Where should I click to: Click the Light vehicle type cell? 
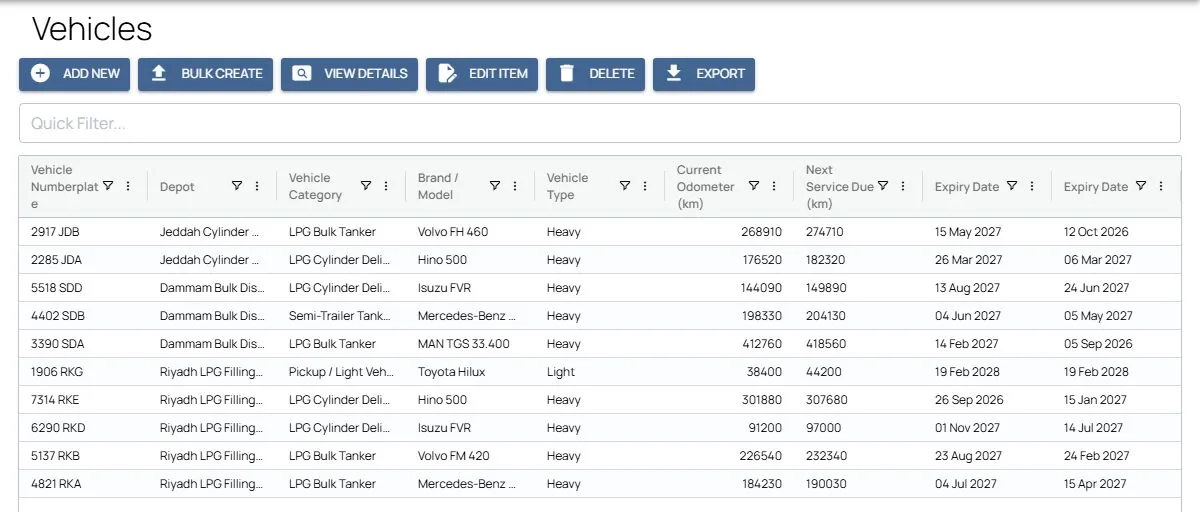coord(561,372)
